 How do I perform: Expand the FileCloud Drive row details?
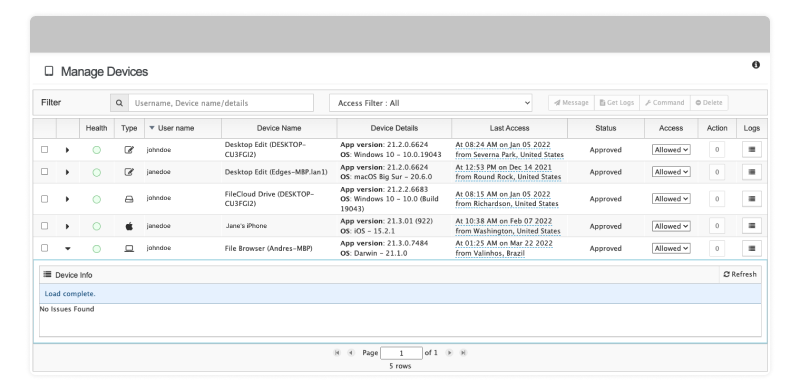pos(67,199)
